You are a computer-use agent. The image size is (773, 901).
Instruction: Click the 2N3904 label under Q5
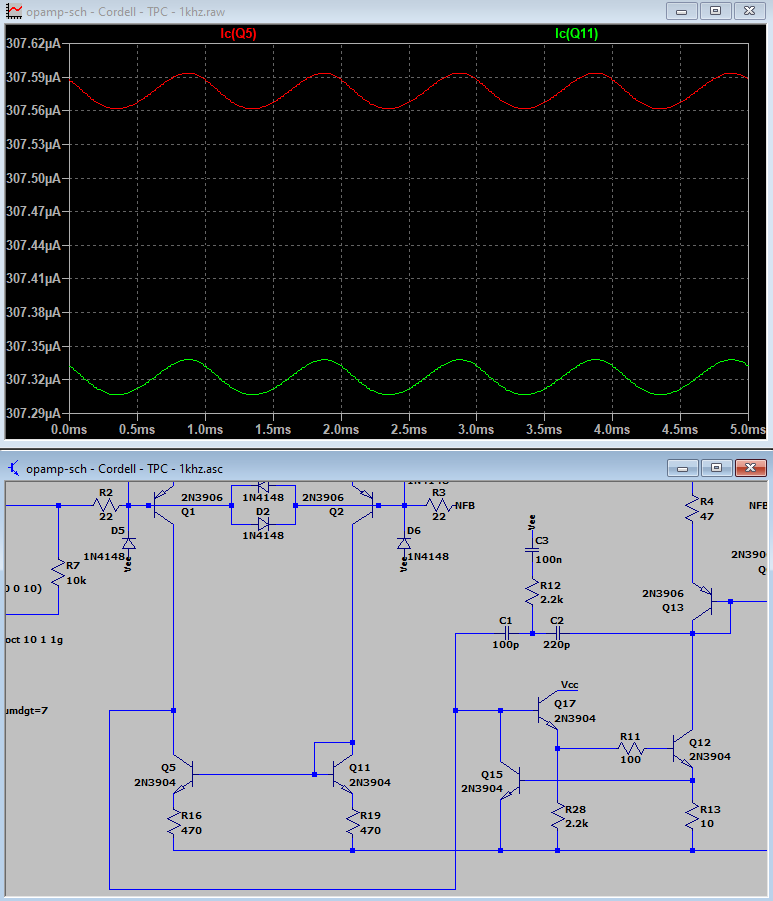pos(155,782)
